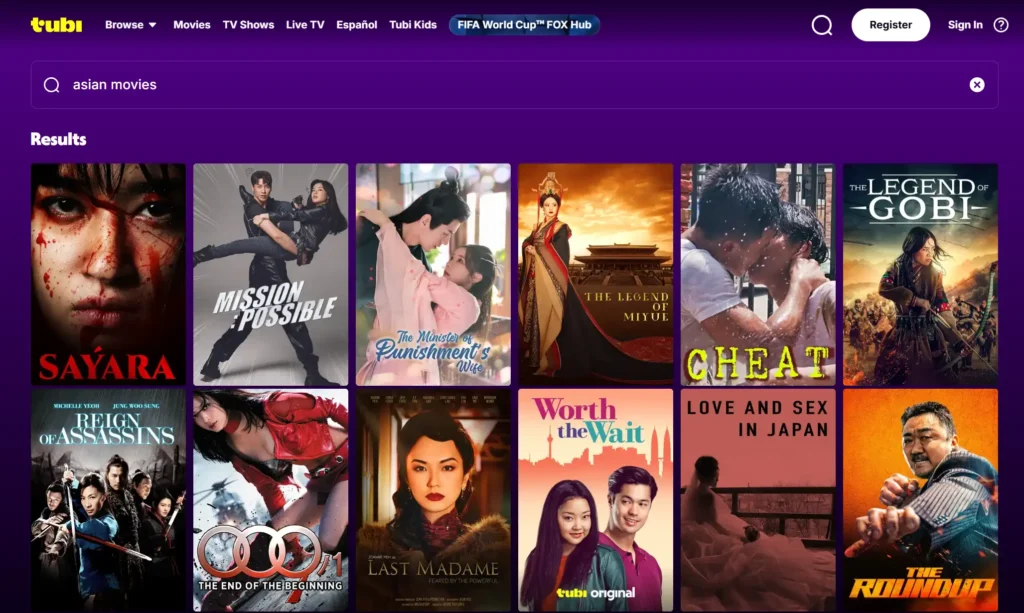Open The Legend of Gobi poster
Viewport: 1024px width, 613px height.
(x=920, y=274)
